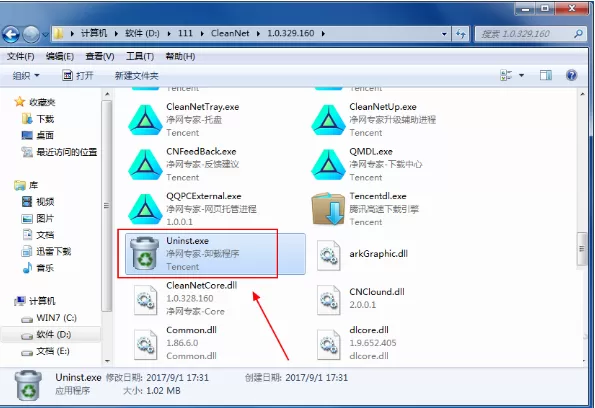595x408 pixels.
Task: Open 图片 library
Action: click(x=38, y=218)
